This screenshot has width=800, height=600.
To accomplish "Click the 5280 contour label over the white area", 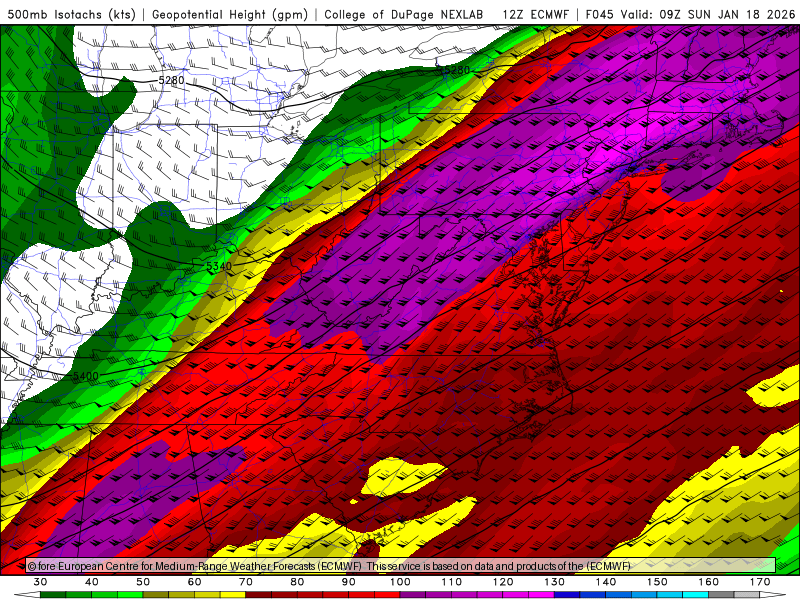I will point(171,80).
